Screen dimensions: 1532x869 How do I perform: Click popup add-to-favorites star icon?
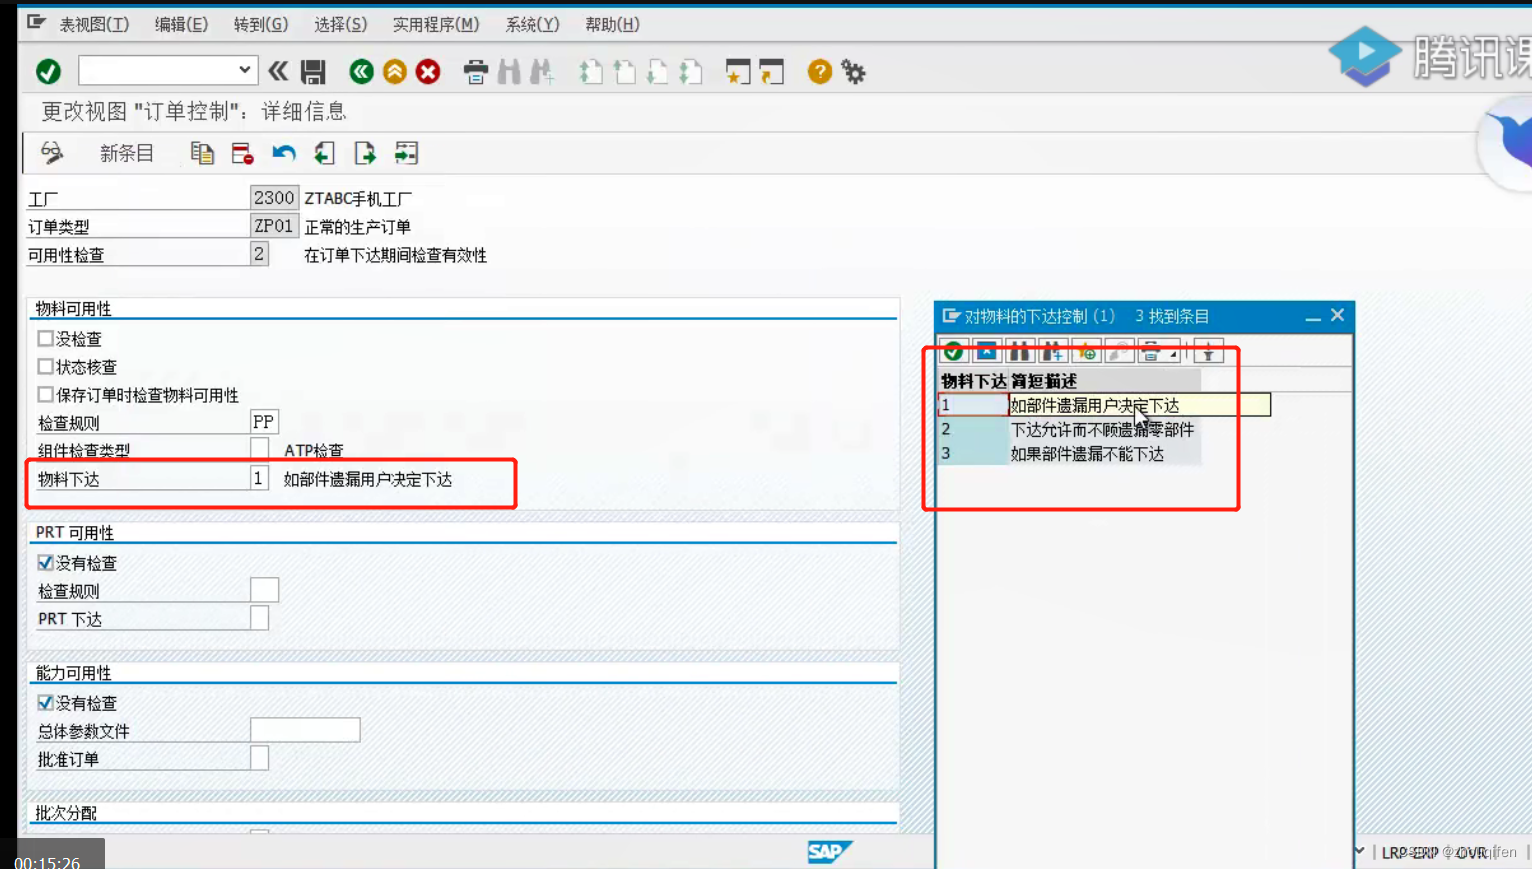(1086, 352)
